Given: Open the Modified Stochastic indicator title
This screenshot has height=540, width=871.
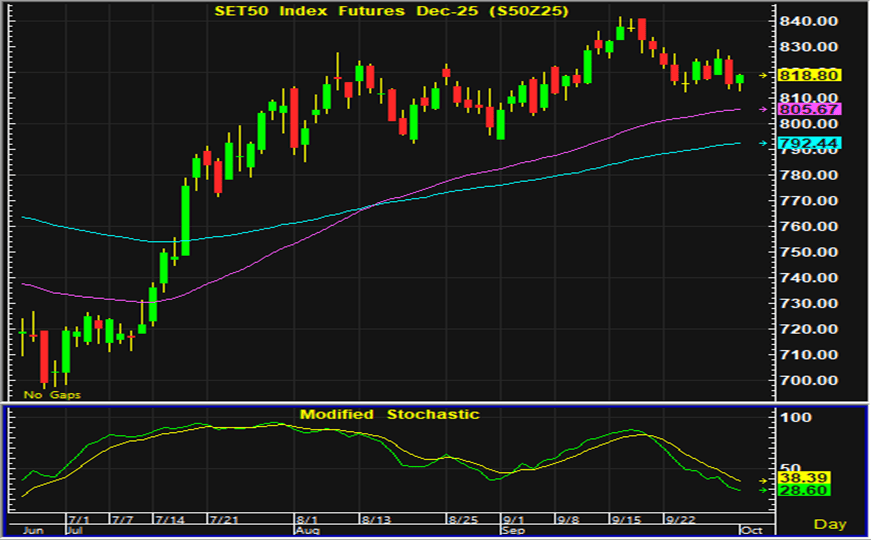Looking at the screenshot, I should (x=389, y=414).
